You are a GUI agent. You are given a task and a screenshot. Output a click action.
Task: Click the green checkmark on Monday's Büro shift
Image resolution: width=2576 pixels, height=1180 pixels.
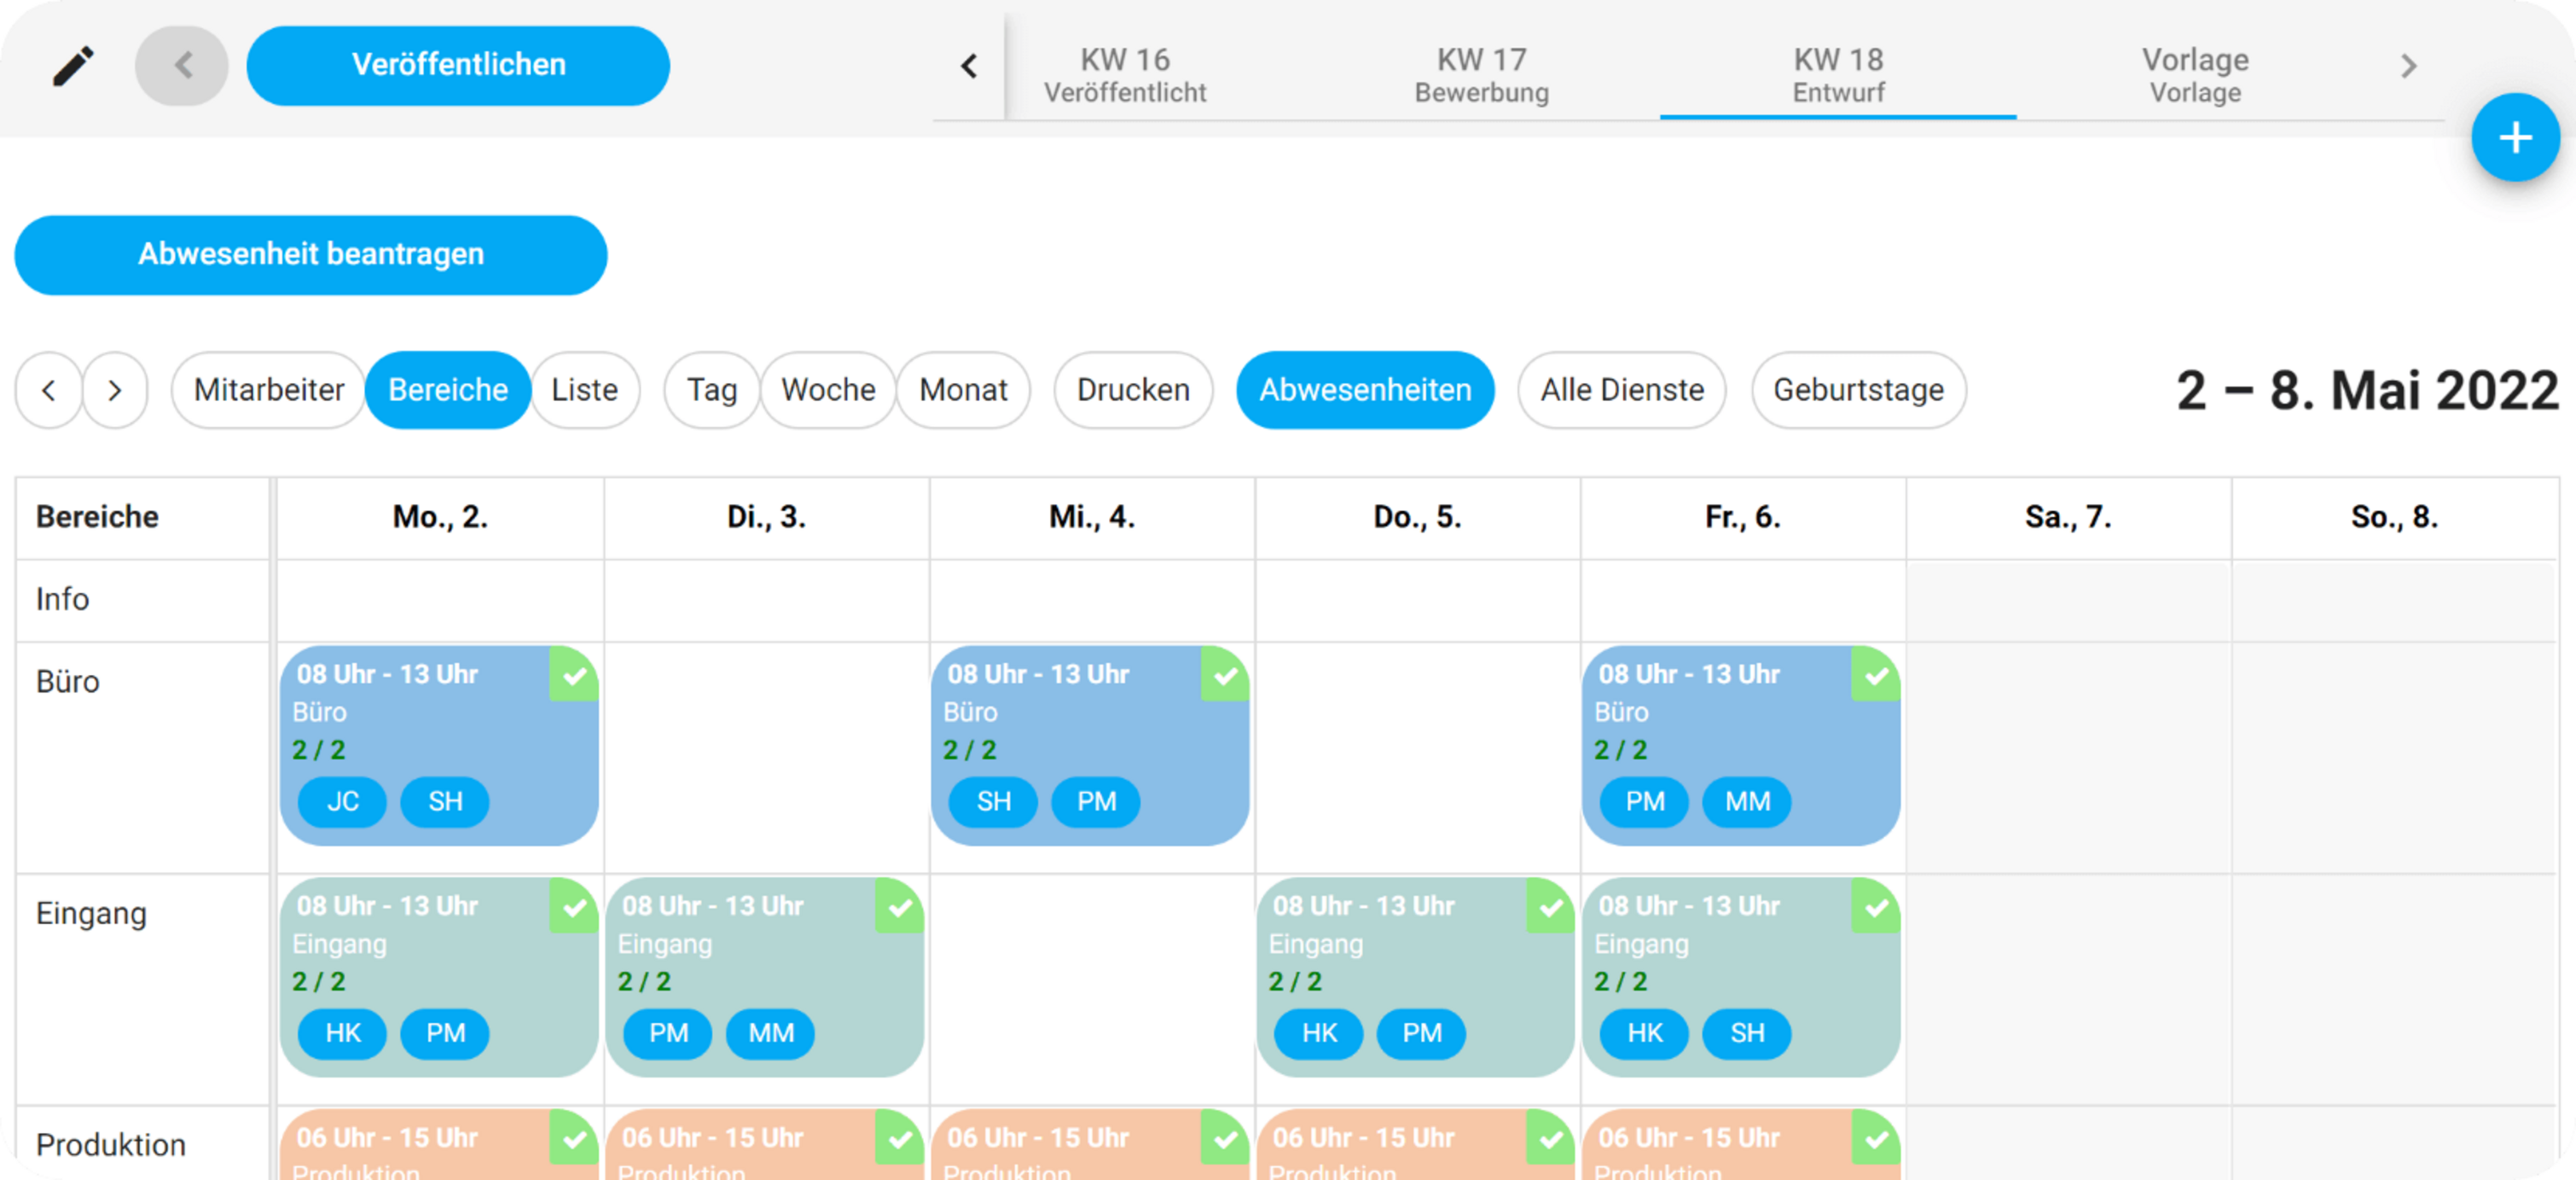[574, 678]
